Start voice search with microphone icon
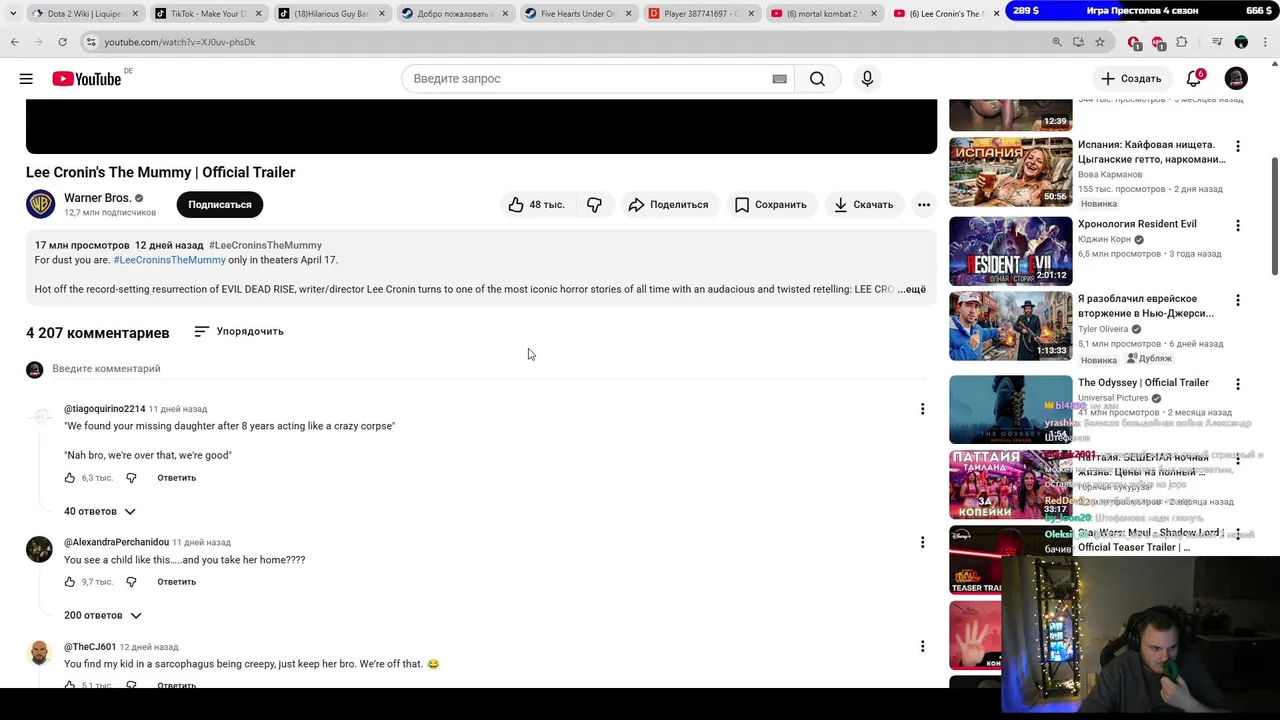 [x=867, y=79]
